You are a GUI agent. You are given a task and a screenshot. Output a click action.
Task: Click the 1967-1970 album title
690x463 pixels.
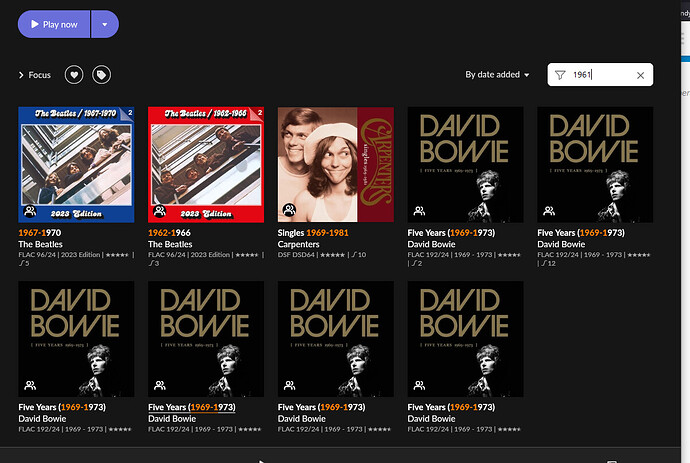coord(40,233)
